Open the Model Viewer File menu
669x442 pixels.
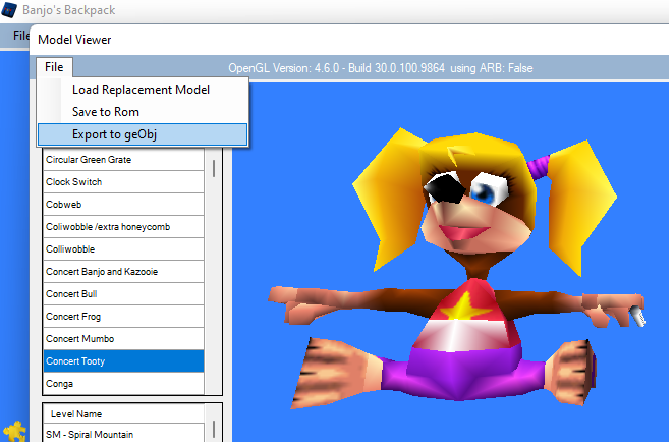coord(54,67)
